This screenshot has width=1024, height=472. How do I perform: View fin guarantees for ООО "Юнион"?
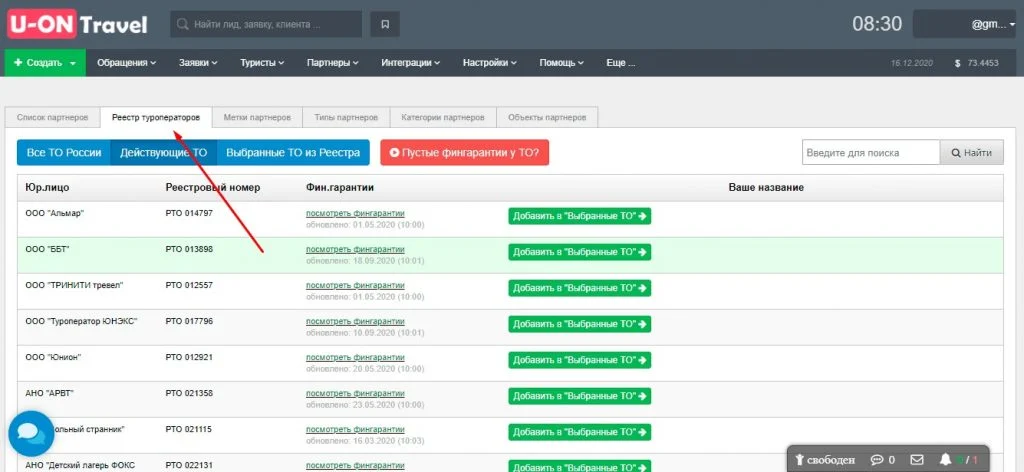click(x=355, y=357)
